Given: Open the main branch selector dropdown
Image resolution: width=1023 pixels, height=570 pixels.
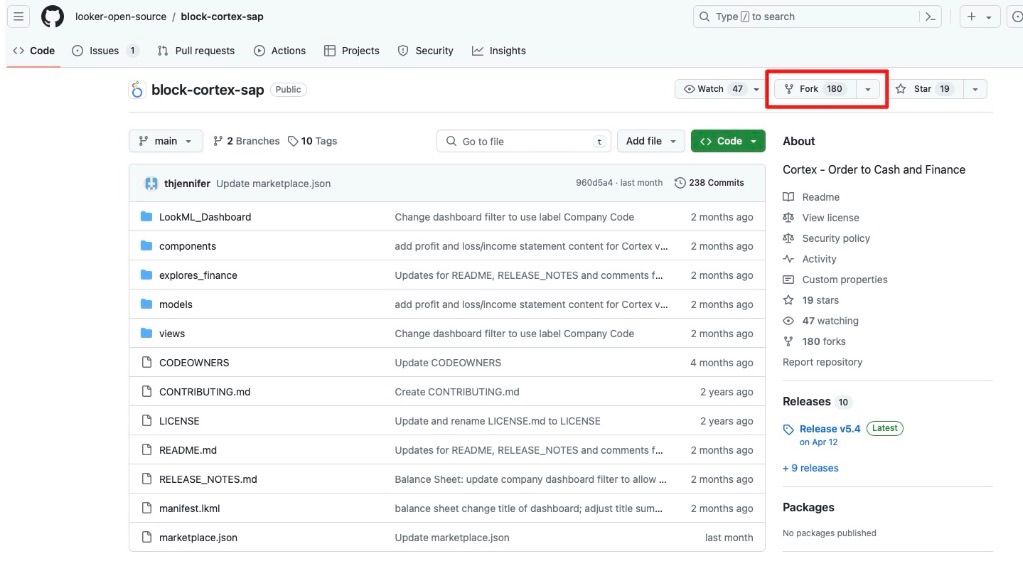Looking at the screenshot, I should click(166, 141).
